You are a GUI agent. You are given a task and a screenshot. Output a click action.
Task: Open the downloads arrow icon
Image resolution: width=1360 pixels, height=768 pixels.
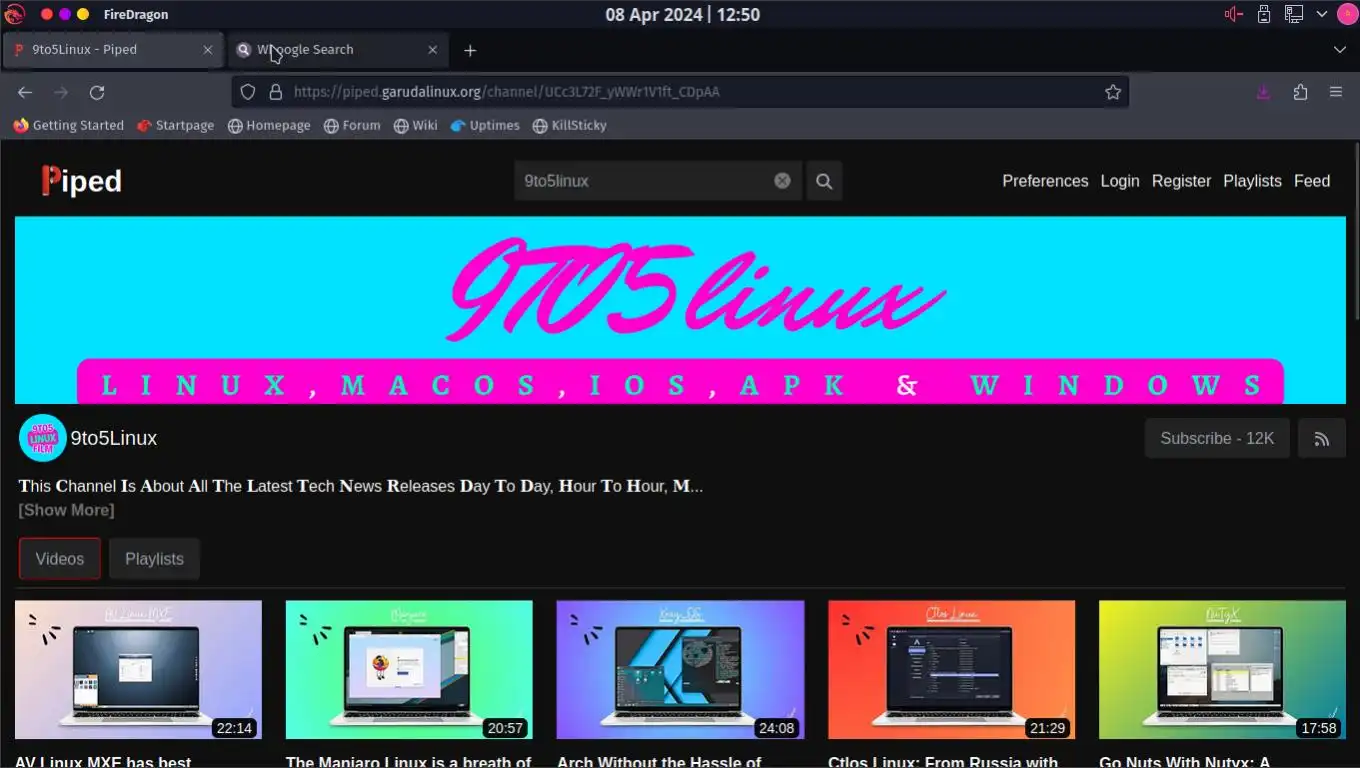coord(1263,92)
